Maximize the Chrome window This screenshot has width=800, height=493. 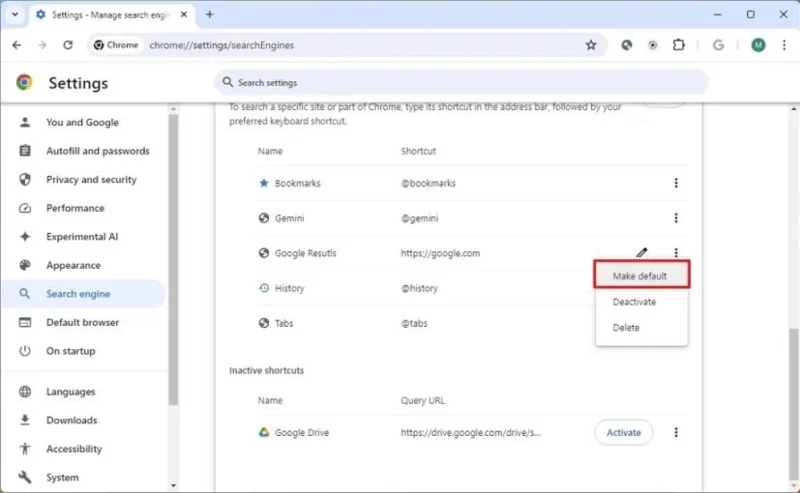[x=751, y=14]
